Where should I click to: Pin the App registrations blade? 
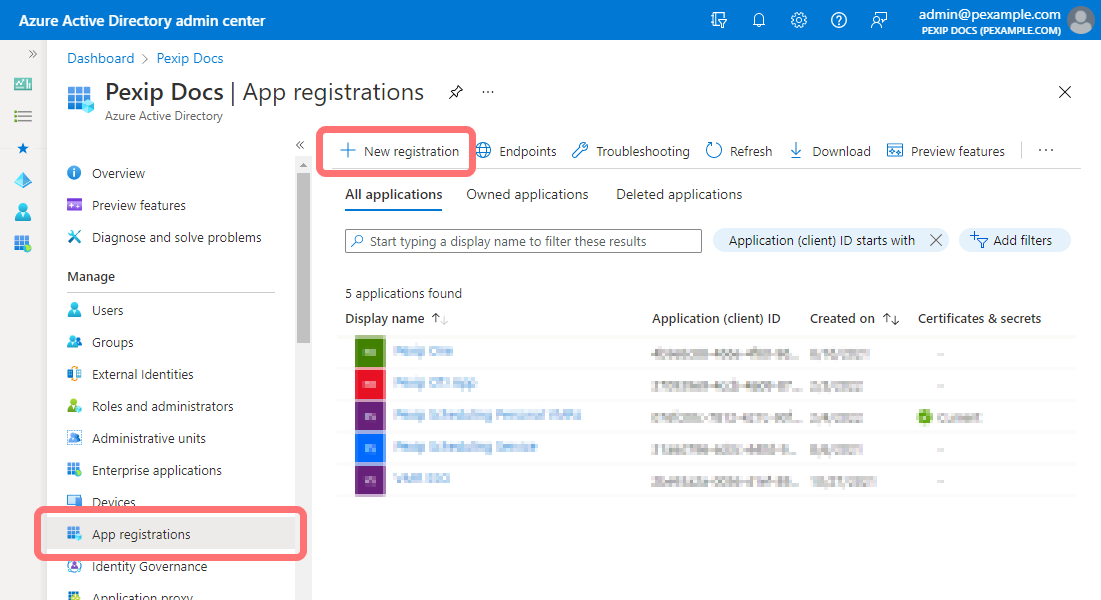pos(456,92)
